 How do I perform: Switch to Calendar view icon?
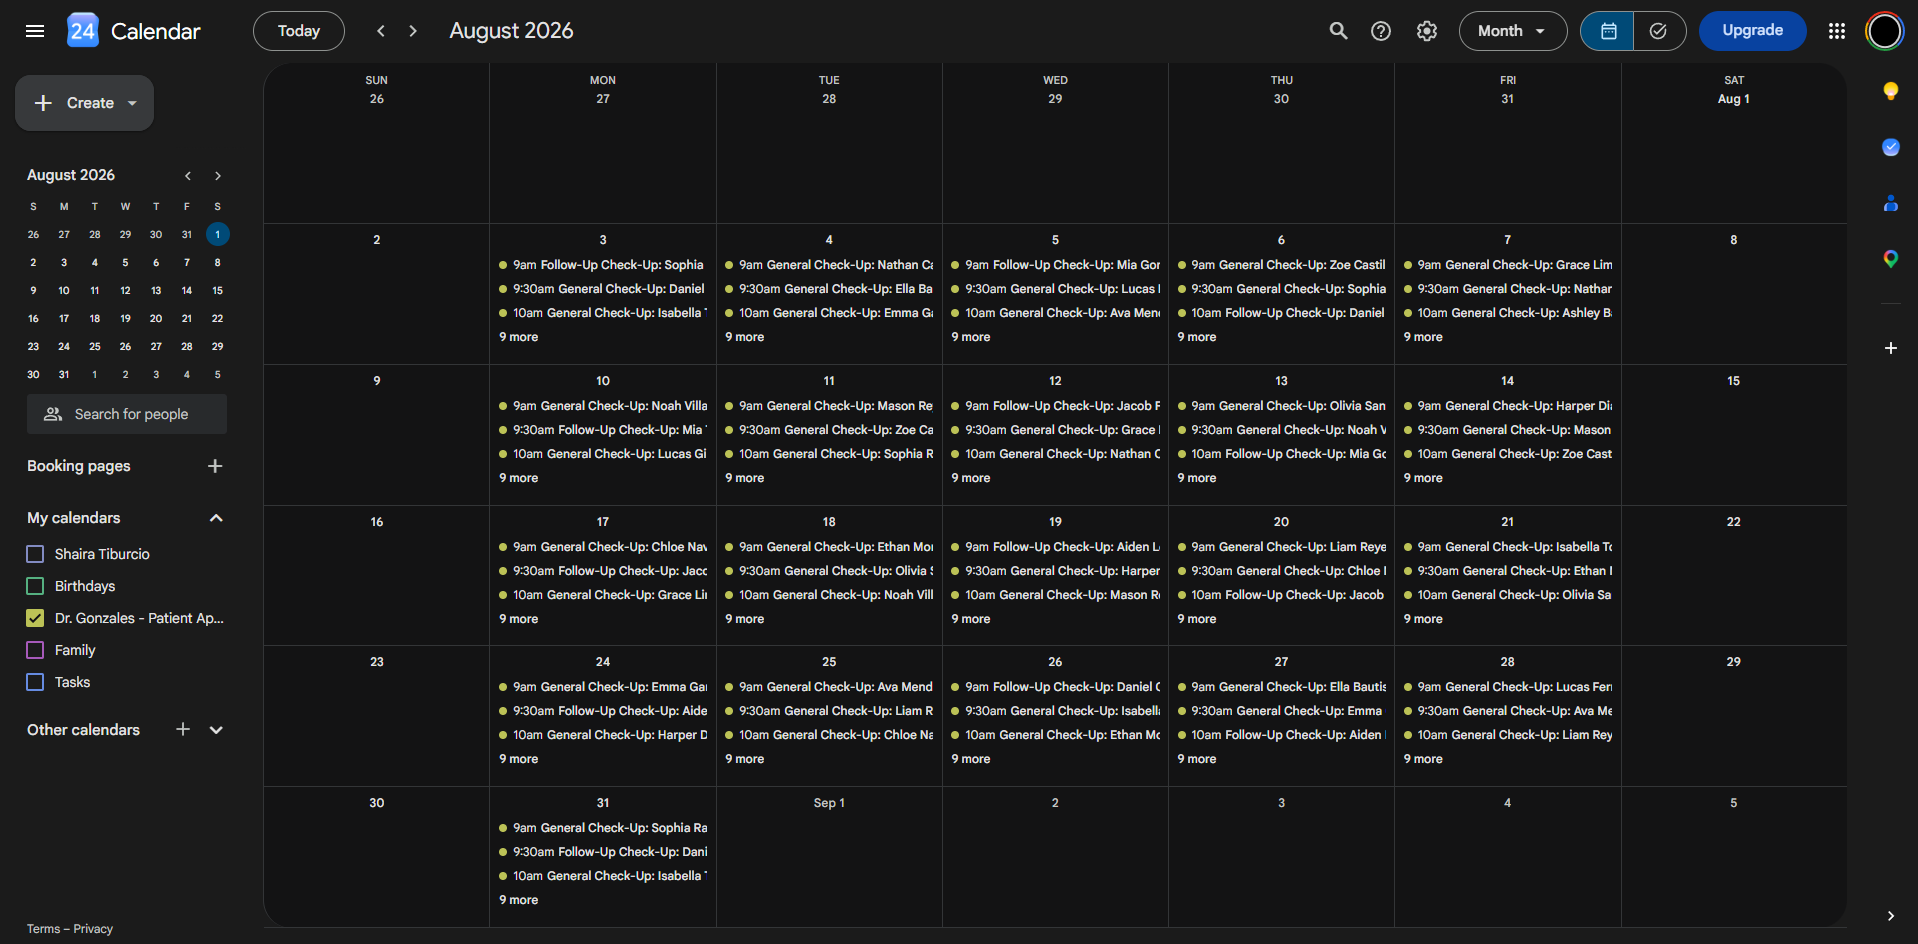point(1608,31)
